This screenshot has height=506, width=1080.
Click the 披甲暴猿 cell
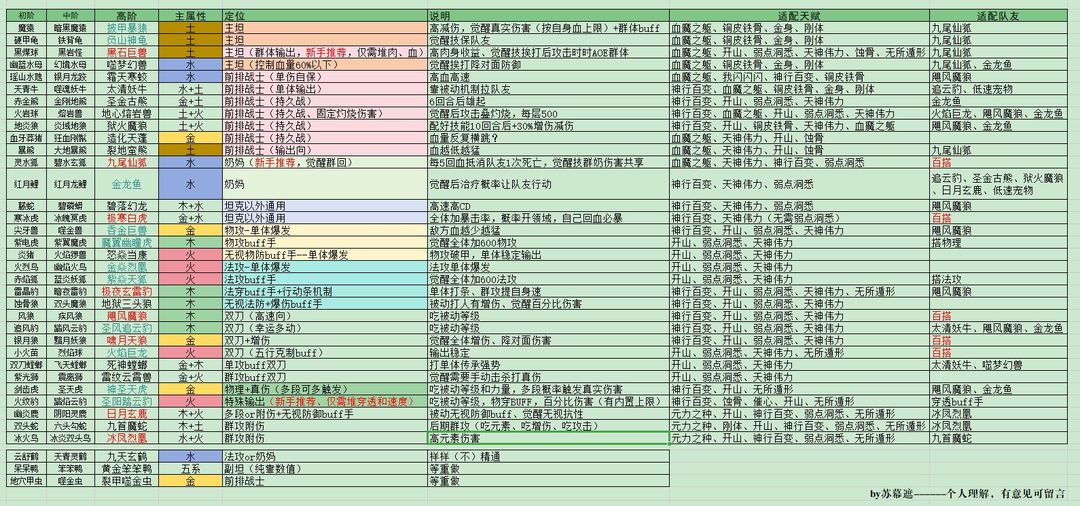click(126, 29)
